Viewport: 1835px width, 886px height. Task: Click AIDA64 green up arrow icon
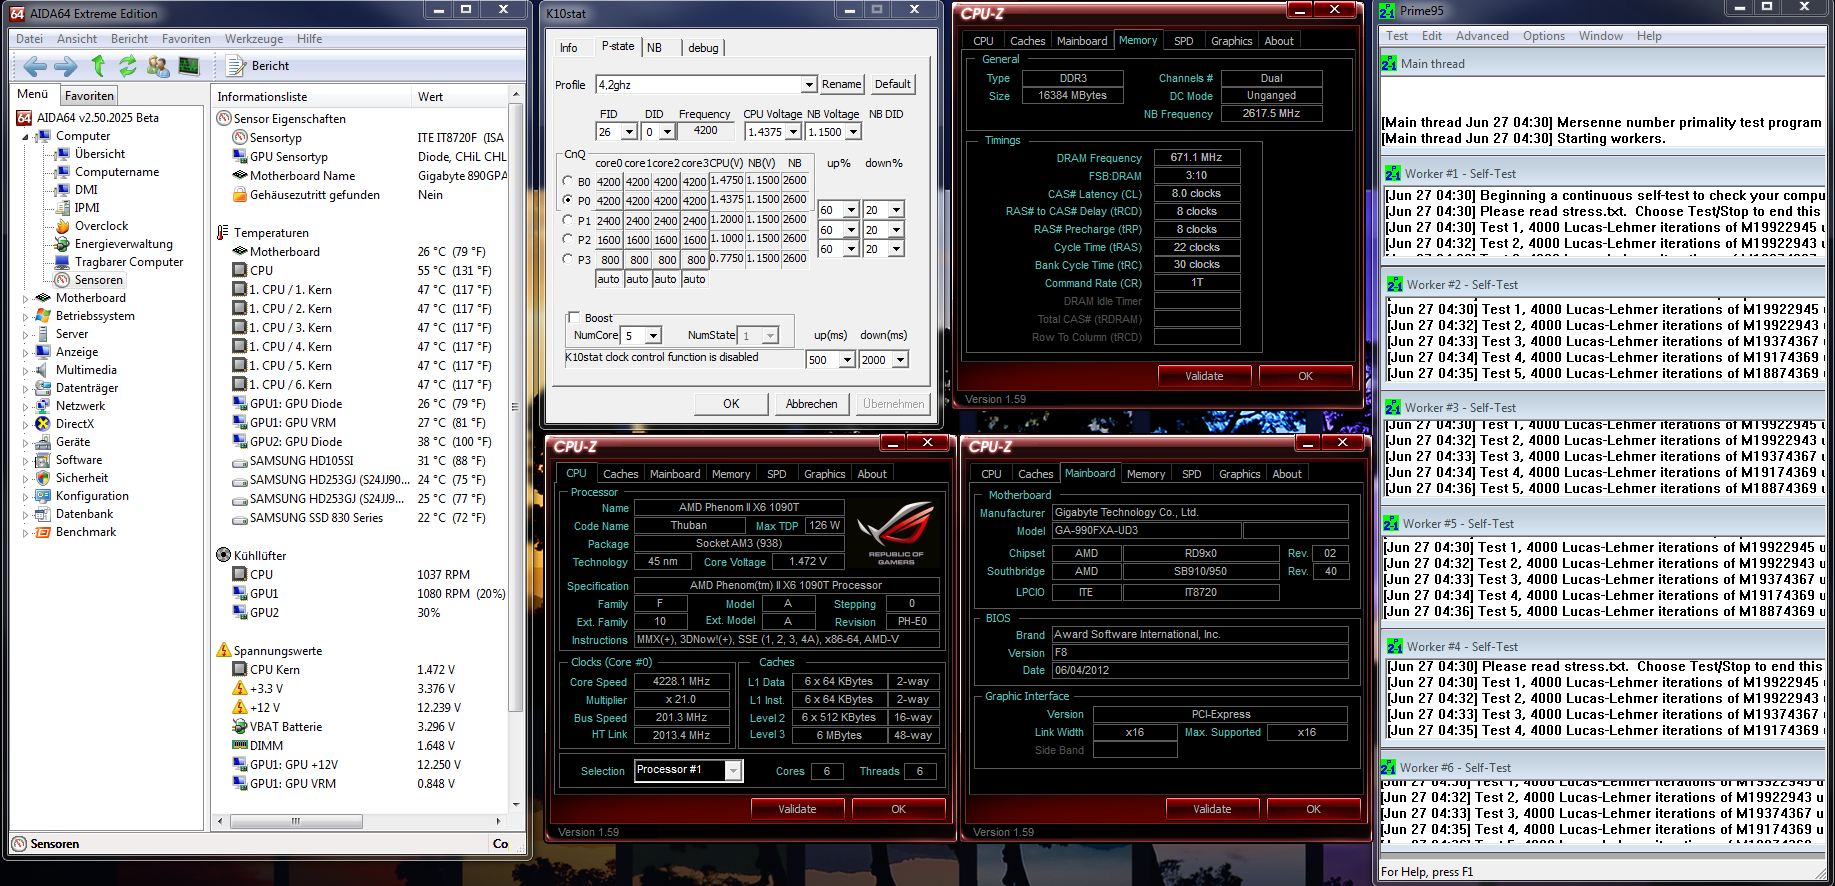(98, 66)
